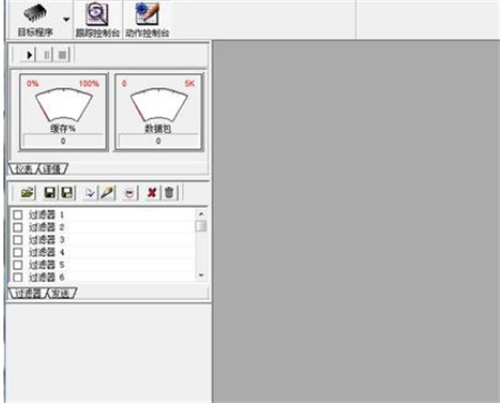The height and width of the screenshot is (403, 500).
Task: Switch to the 详情 tab beside the gauges tab
Action: tap(53, 169)
